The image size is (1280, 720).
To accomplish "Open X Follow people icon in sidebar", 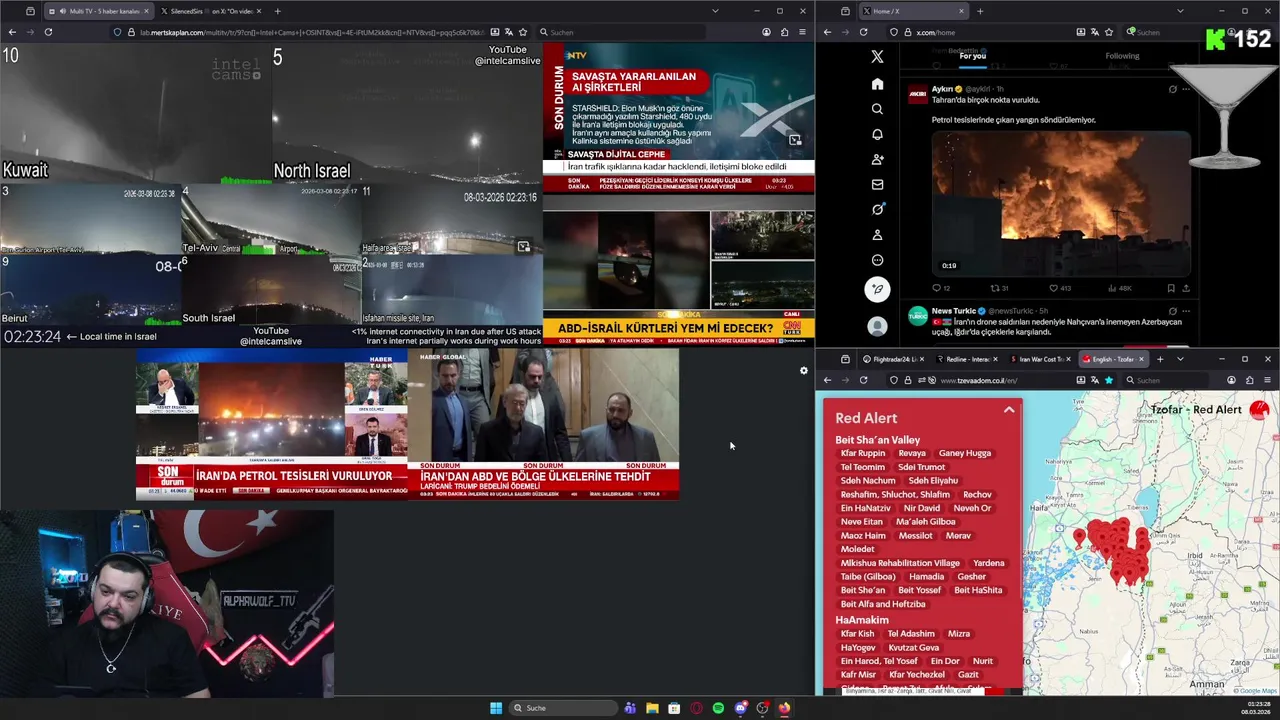I will 877,159.
